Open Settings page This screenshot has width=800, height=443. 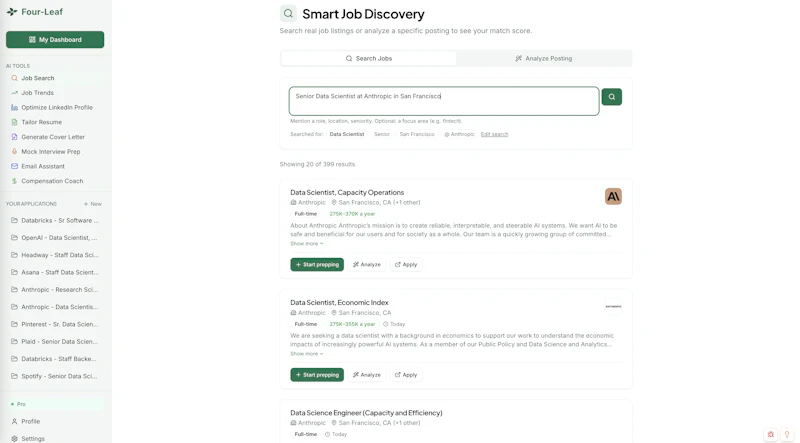[55, 438]
